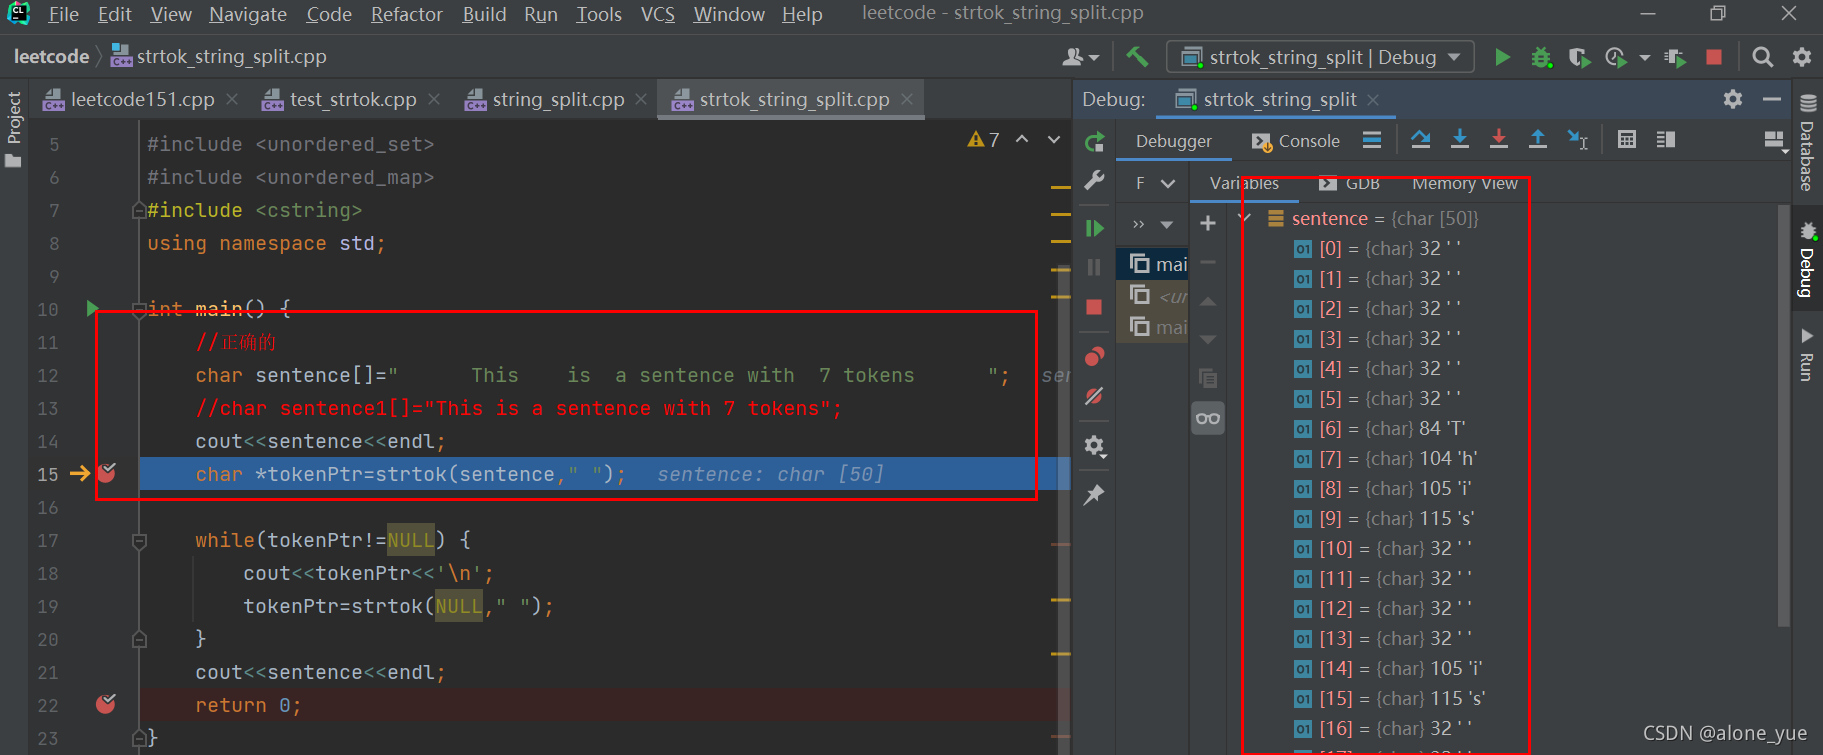Collapse the while loop fold marker at line 17
The height and width of the screenshot is (755, 1823).
[140, 541]
